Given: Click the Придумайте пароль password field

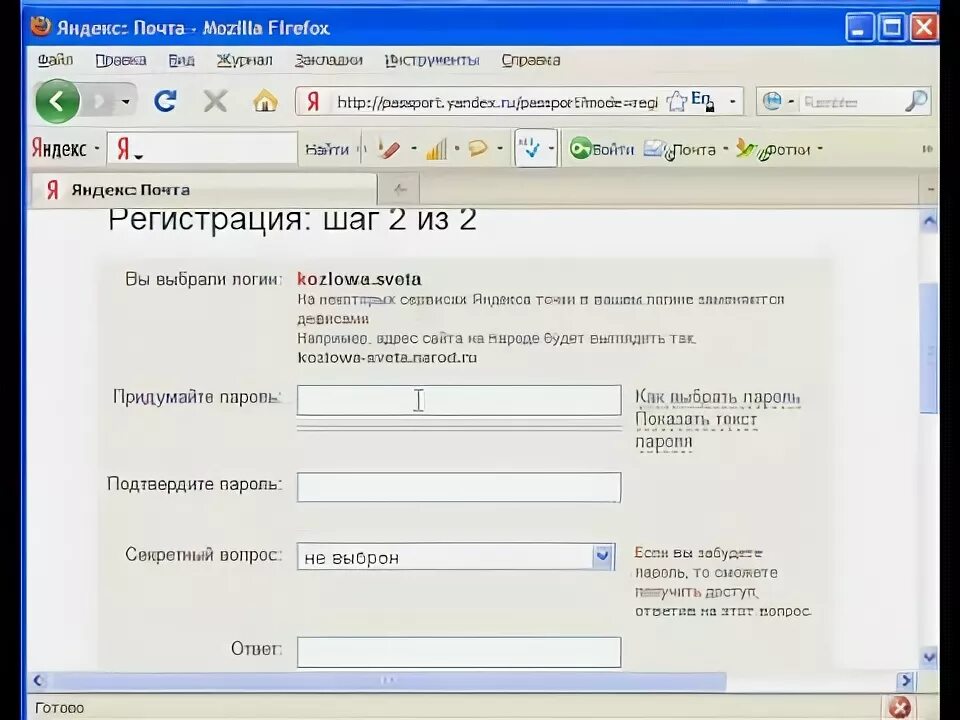Looking at the screenshot, I should pos(459,400).
